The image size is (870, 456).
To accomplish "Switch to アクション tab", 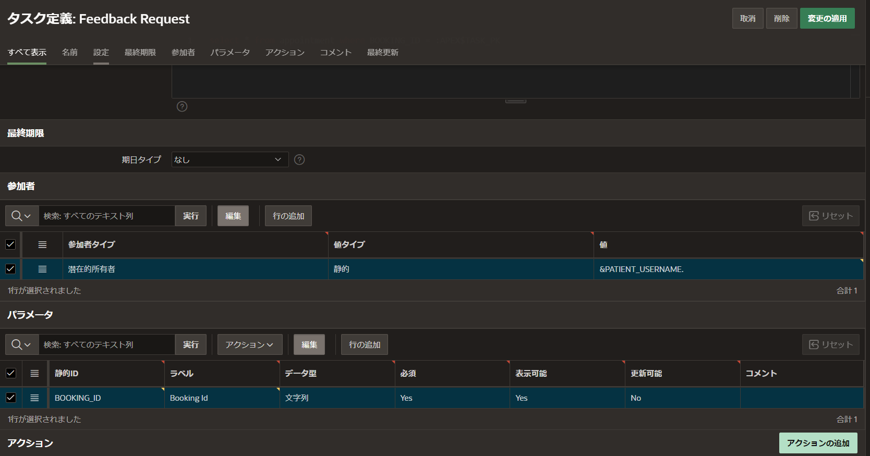I will tap(285, 52).
